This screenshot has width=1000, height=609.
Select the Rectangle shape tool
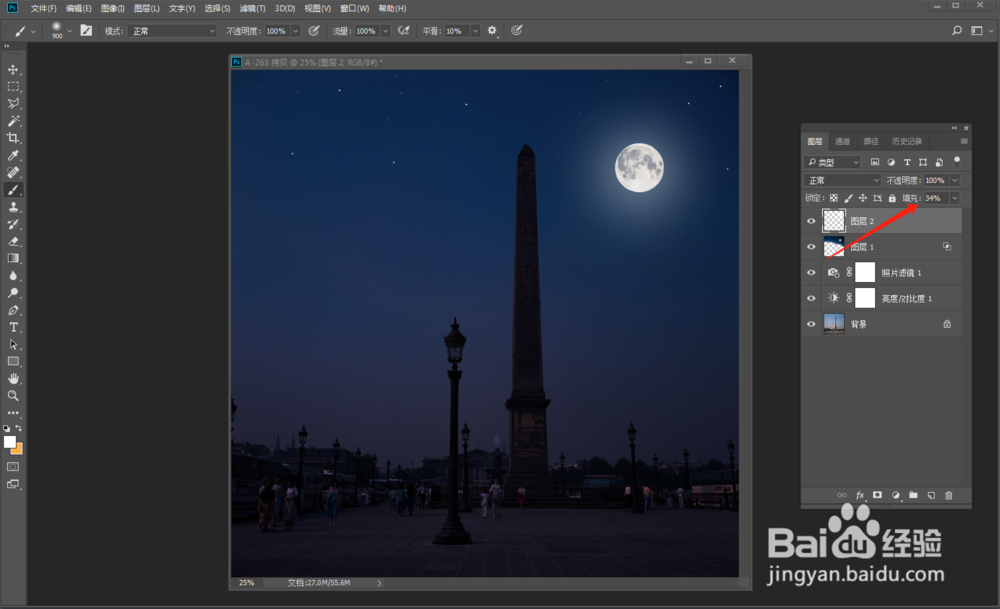(13, 362)
